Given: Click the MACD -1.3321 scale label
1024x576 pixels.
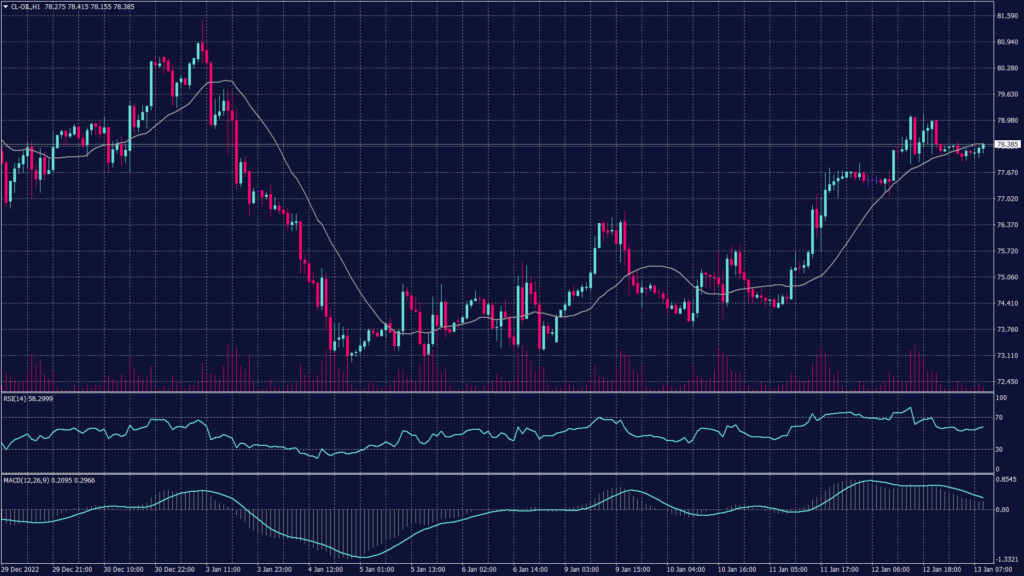Looking at the screenshot, I should click(1005, 560).
